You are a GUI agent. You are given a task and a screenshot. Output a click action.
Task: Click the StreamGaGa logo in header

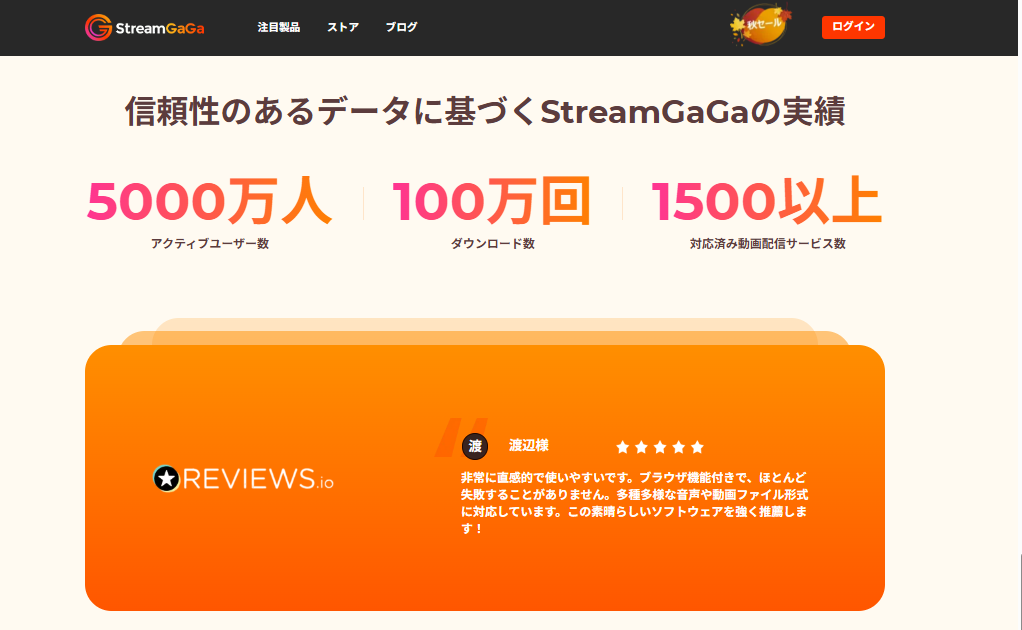[x=145, y=27]
